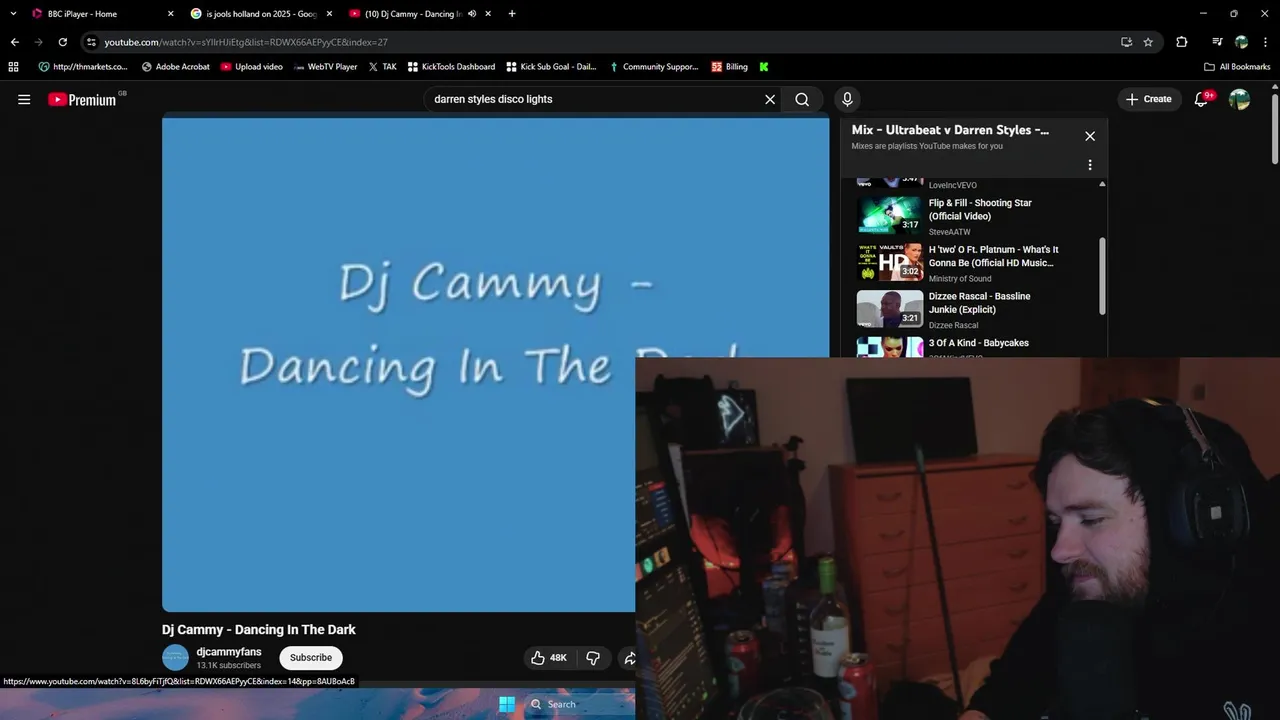Click the page vertical scrollbar

pos(1275,130)
